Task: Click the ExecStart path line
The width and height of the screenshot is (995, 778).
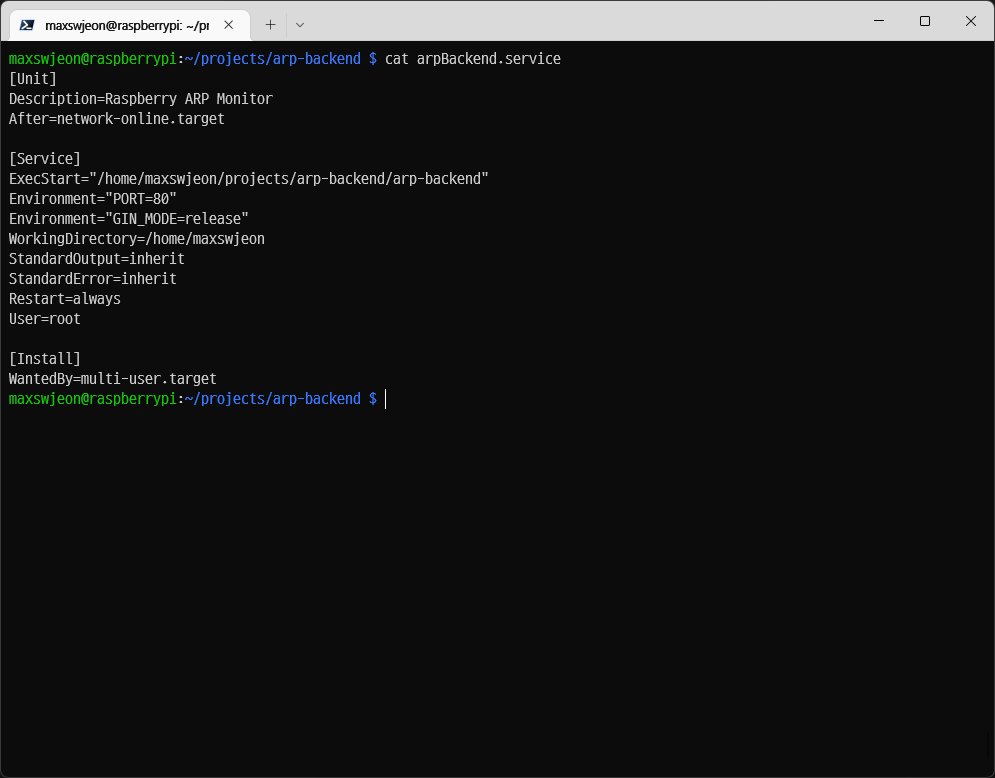Action: 248,179
